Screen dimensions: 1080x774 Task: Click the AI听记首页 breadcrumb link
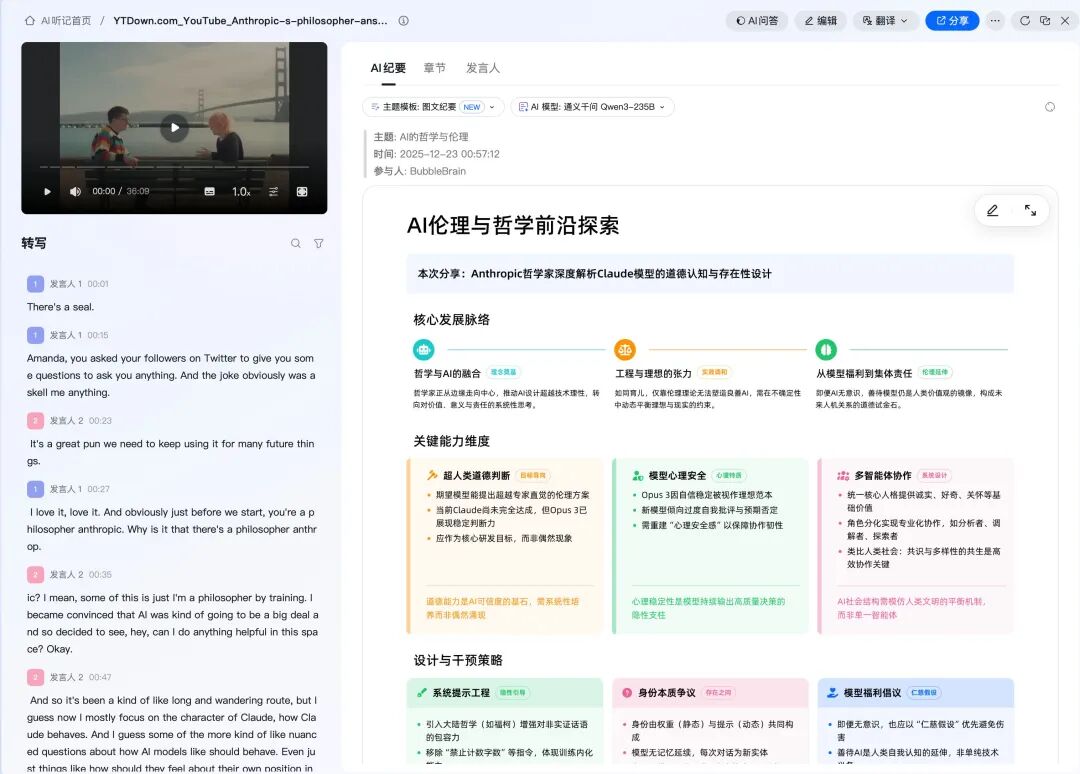pos(66,21)
